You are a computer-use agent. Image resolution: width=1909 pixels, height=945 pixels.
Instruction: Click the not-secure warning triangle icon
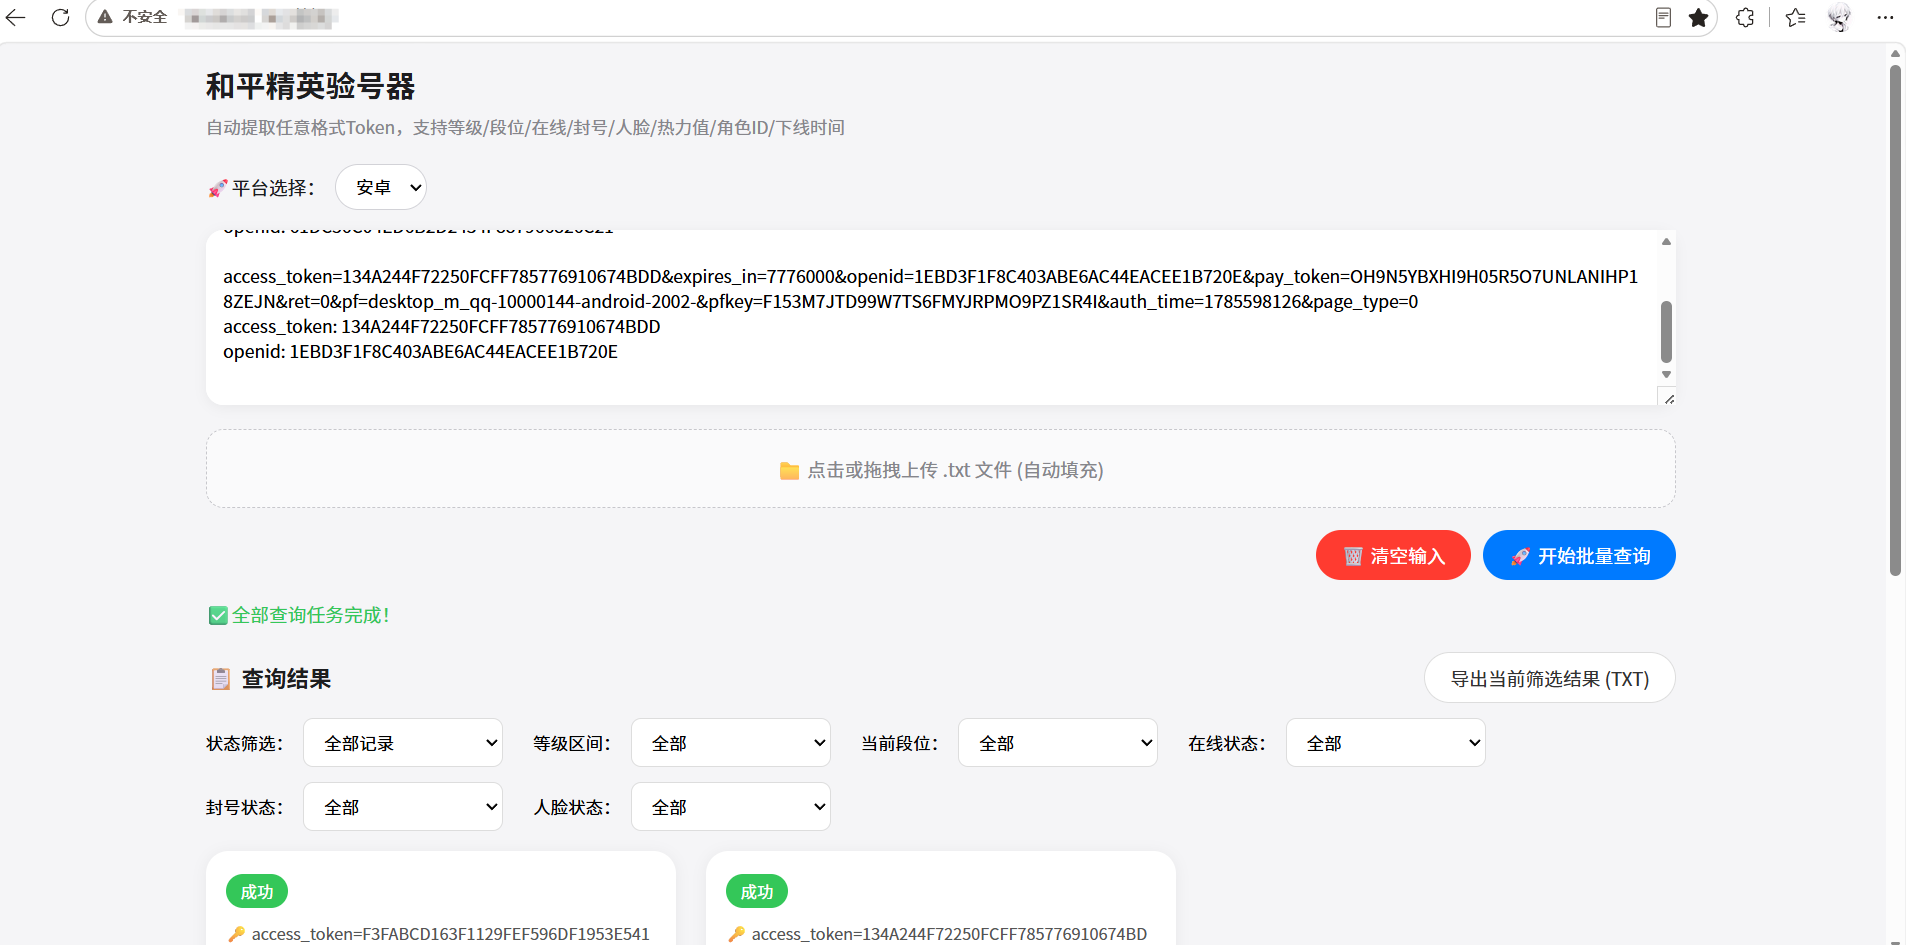(105, 17)
